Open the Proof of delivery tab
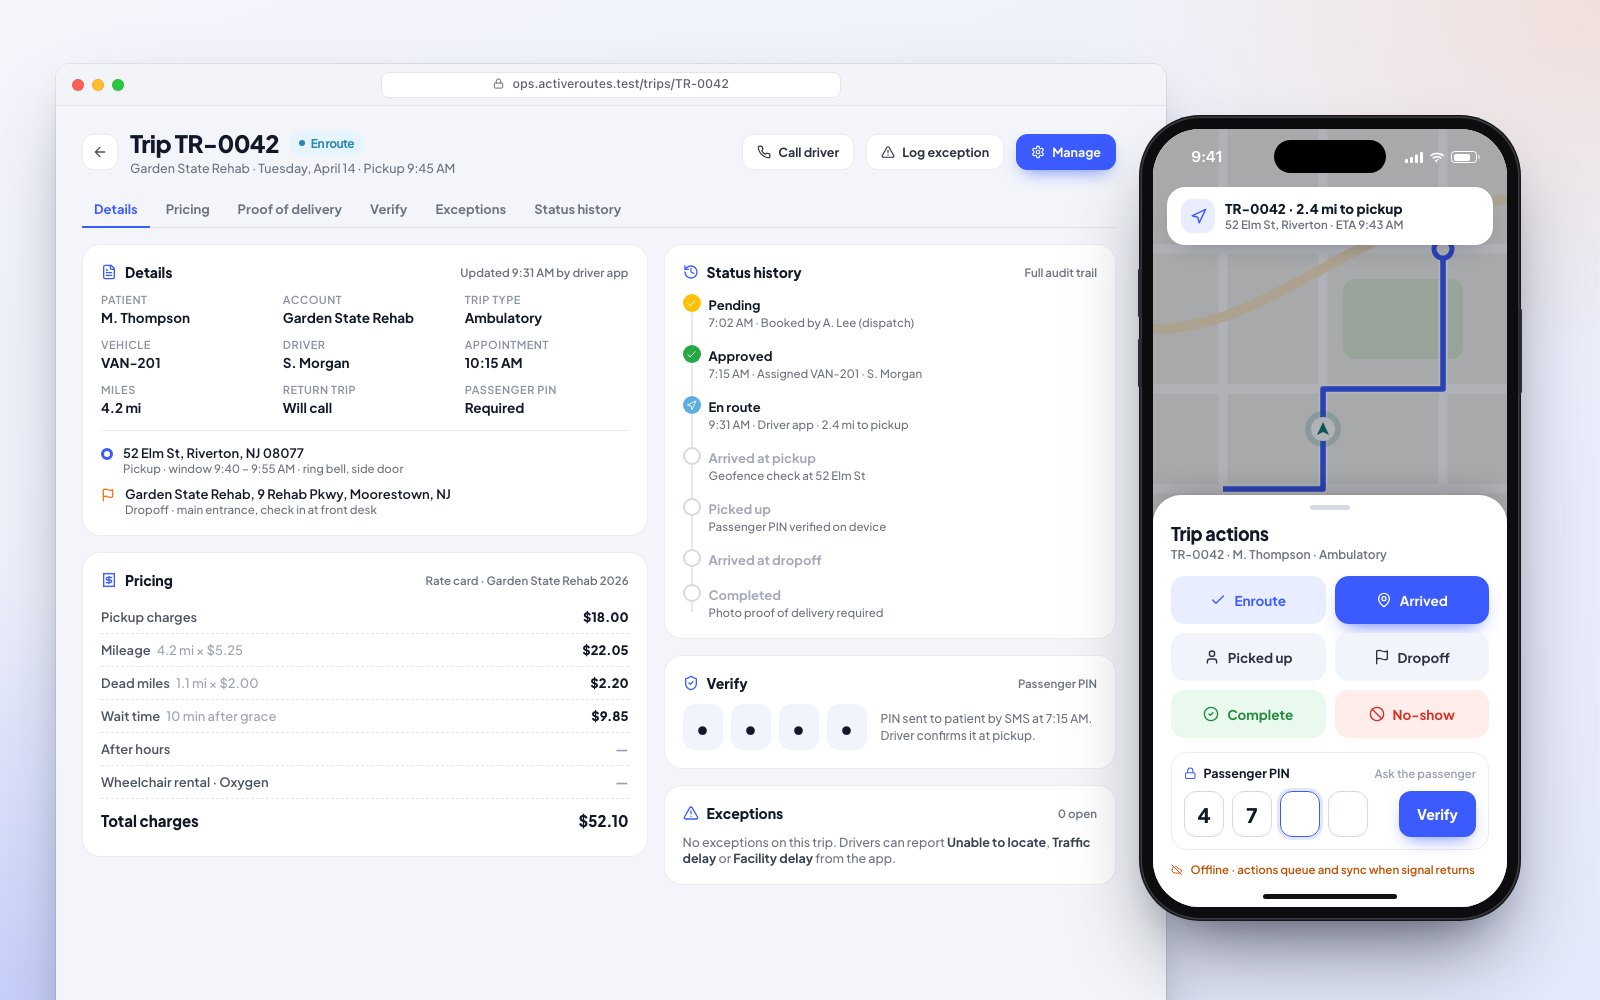The image size is (1600, 1000). pos(289,209)
